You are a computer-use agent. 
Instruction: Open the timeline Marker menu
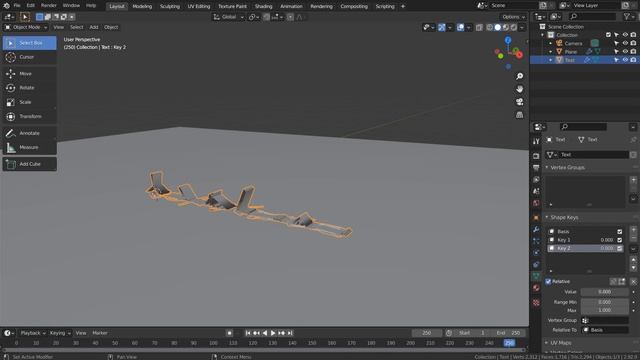pos(100,333)
